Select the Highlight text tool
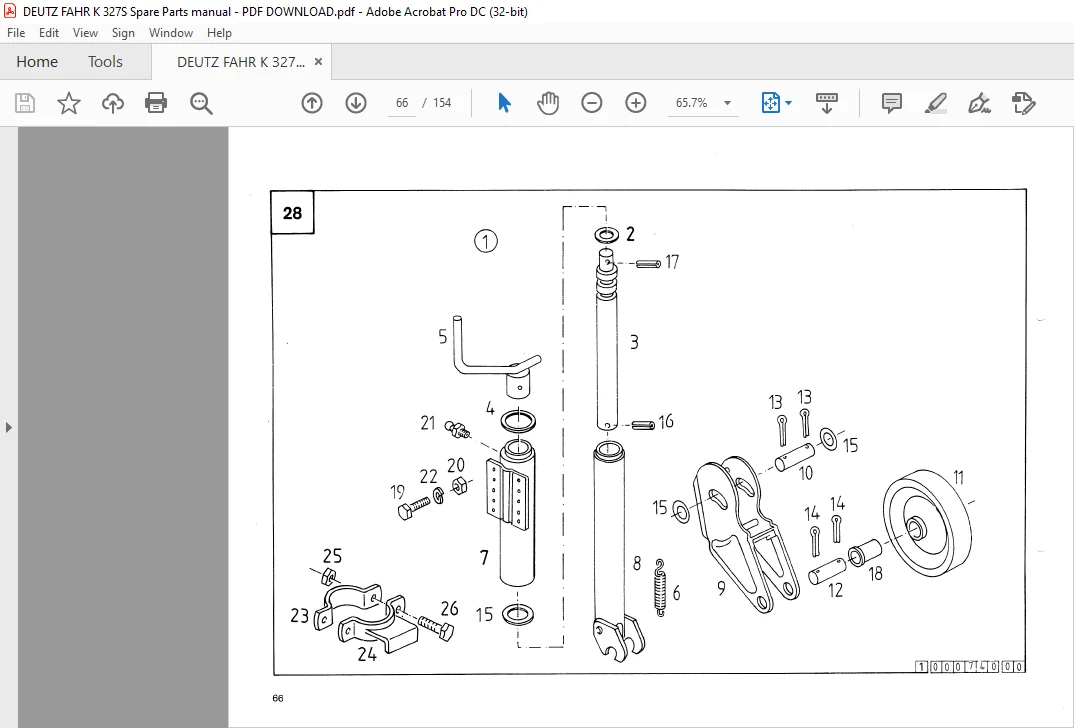Image resolution: width=1074 pixels, height=728 pixels. [936, 103]
